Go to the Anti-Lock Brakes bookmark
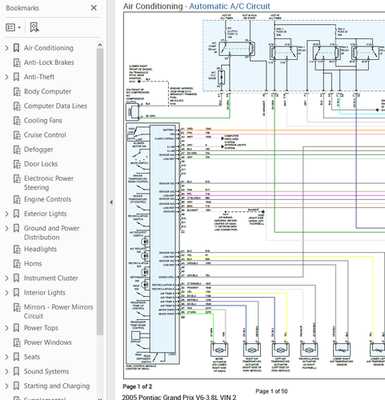 point(49,62)
